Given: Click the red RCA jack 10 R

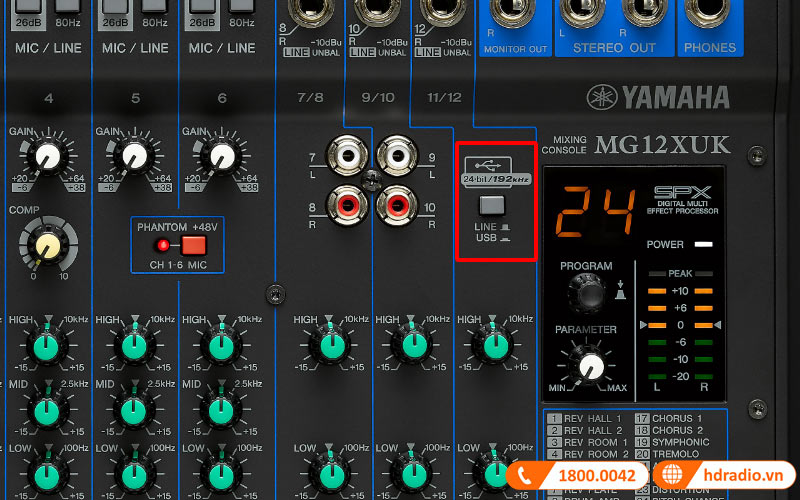Looking at the screenshot, I should click(397, 206).
